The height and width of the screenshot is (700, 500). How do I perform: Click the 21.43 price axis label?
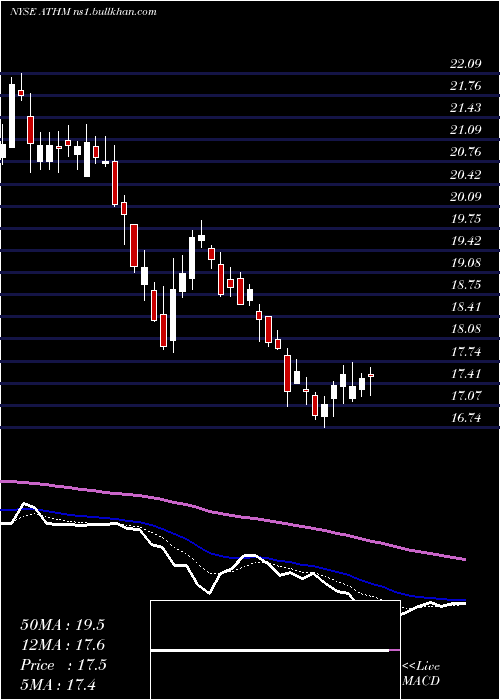466,108
